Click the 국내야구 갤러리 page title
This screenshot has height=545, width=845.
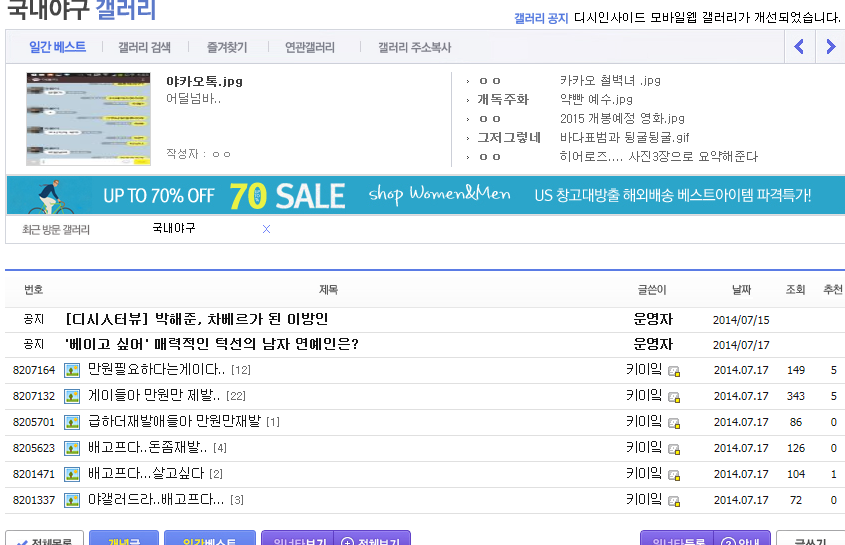point(81,10)
